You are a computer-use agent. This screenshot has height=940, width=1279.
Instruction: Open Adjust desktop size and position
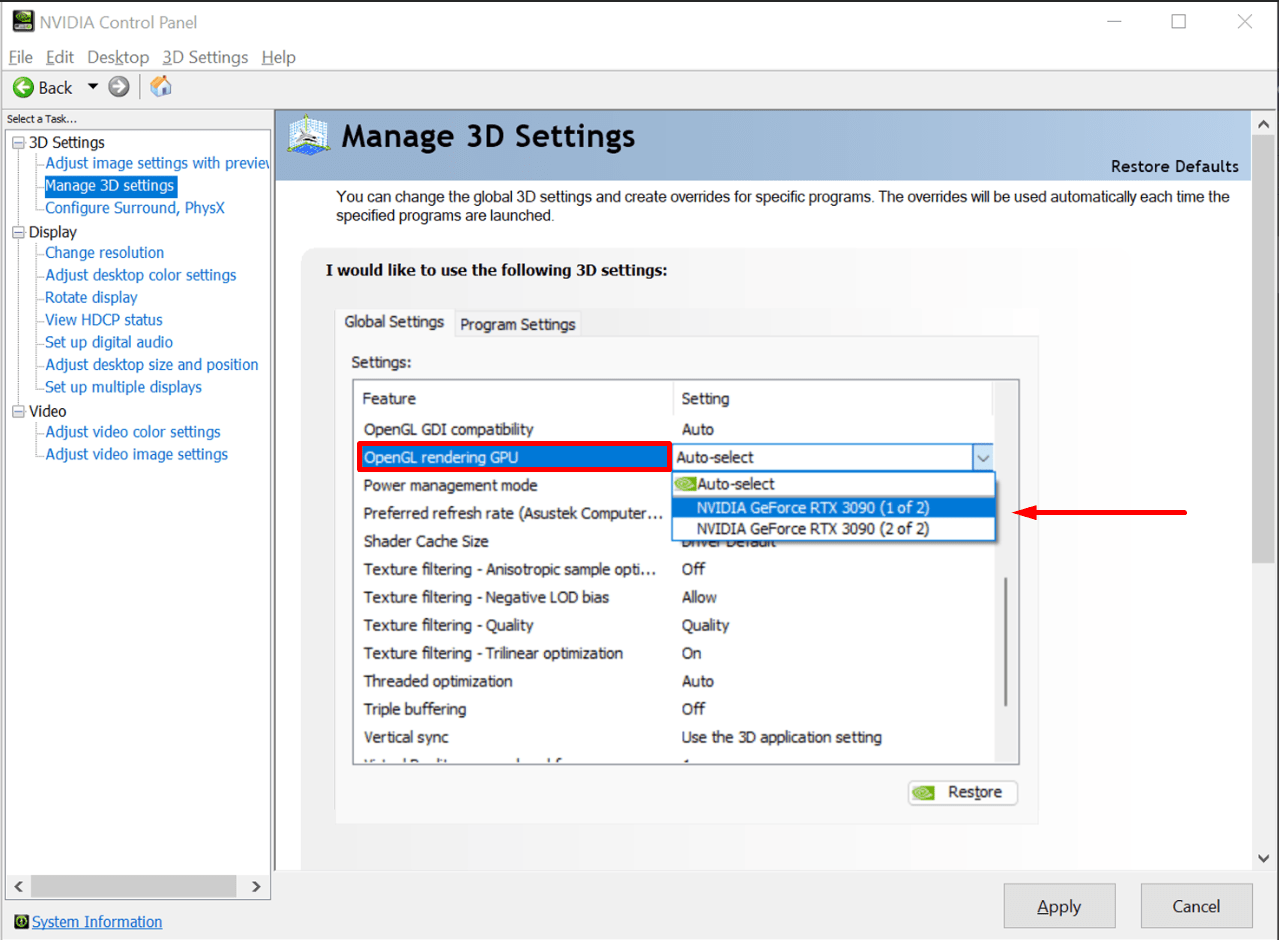tap(152, 365)
